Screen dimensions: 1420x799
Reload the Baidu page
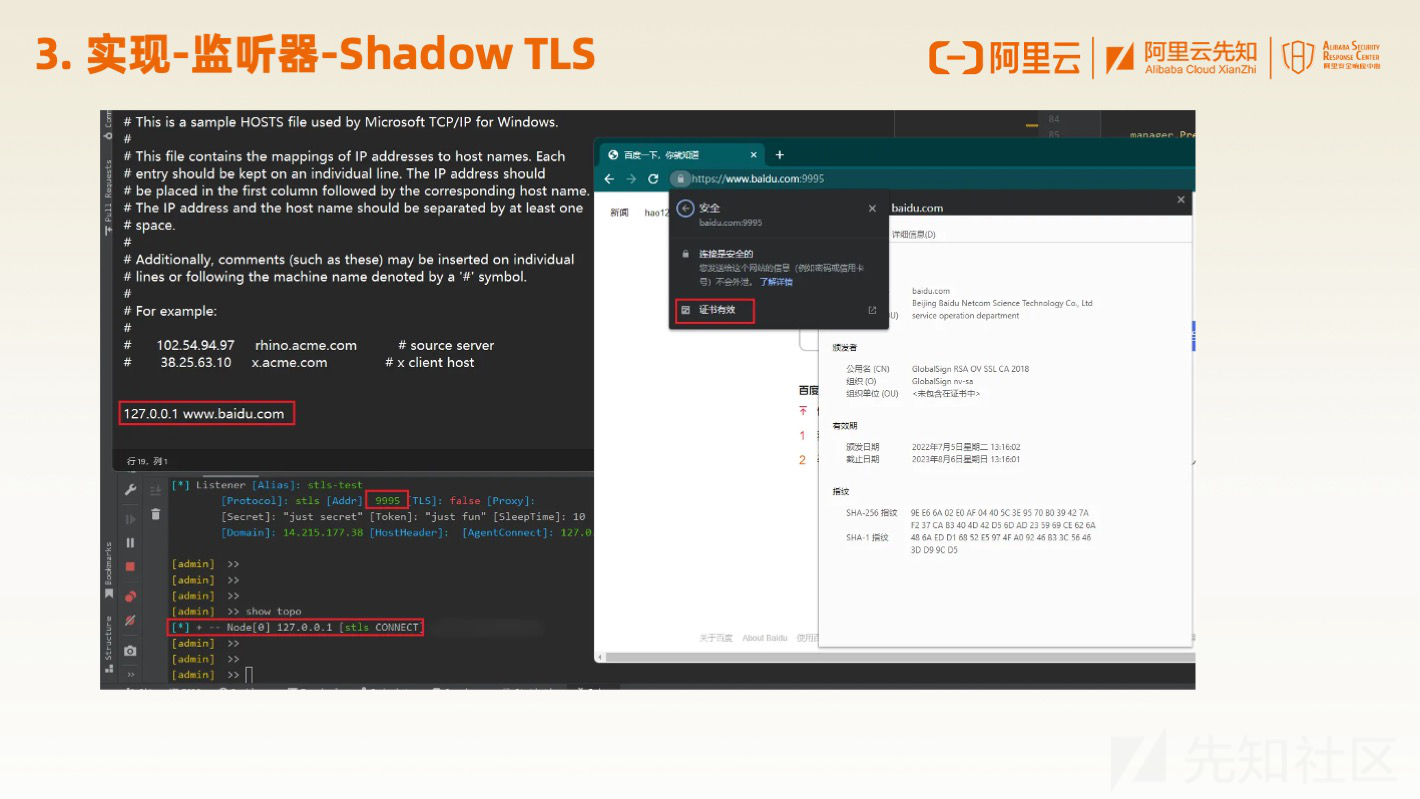click(x=653, y=179)
